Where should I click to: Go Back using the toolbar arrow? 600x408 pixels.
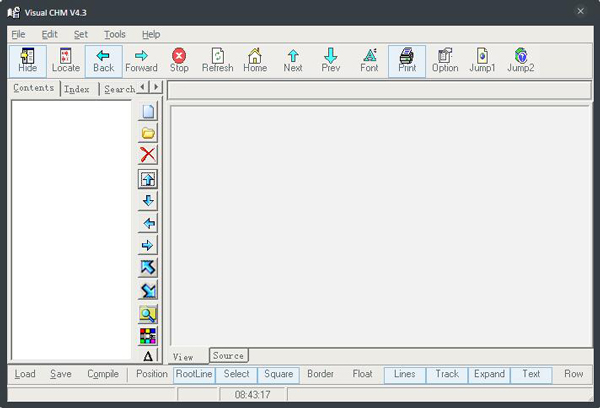(104, 61)
